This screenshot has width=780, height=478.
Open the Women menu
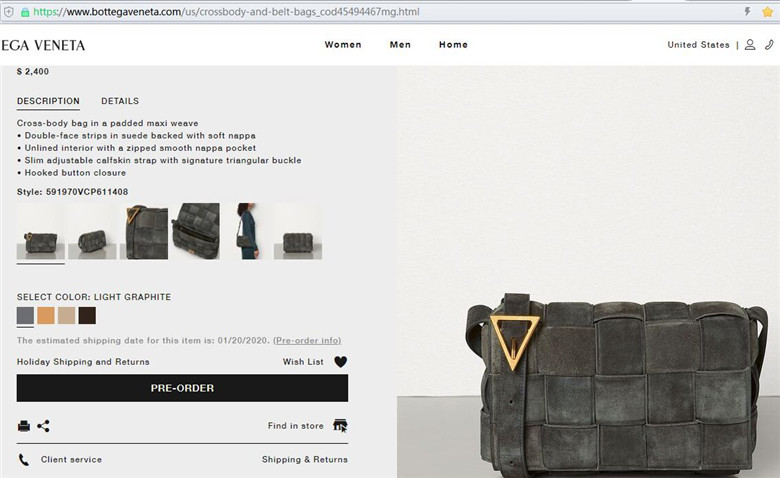point(343,45)
